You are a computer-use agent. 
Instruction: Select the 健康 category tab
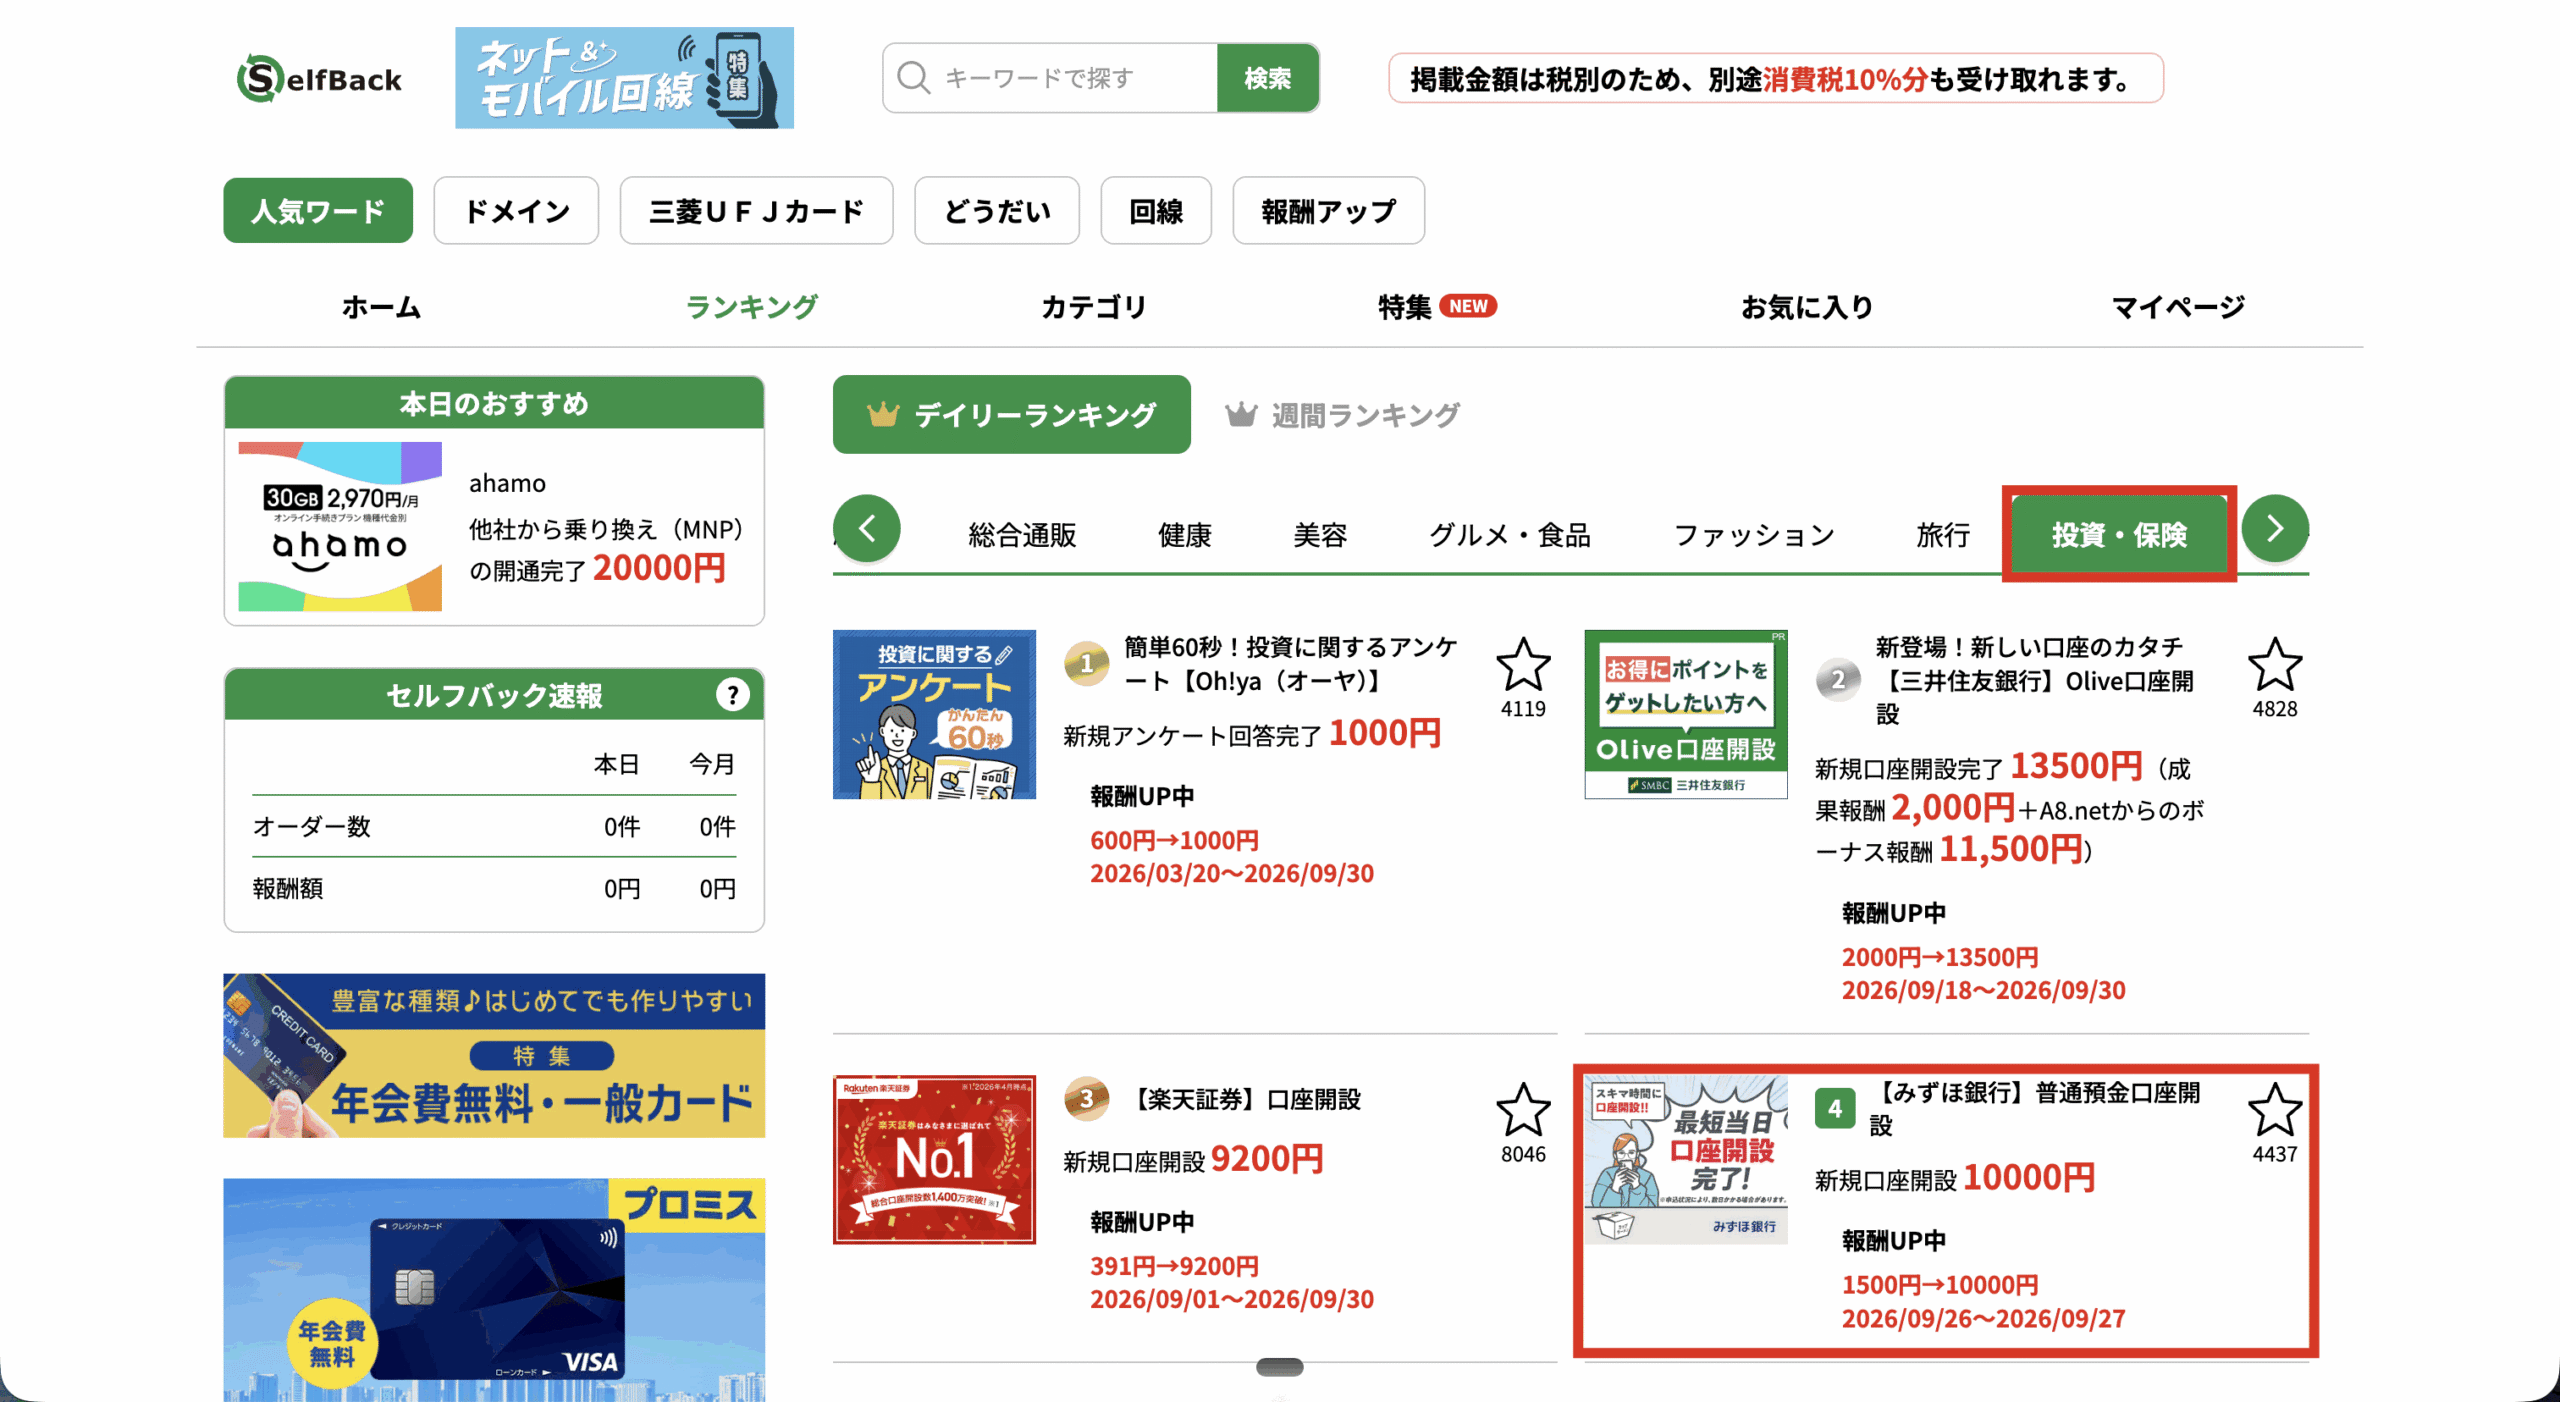(x=1184, y=535)
